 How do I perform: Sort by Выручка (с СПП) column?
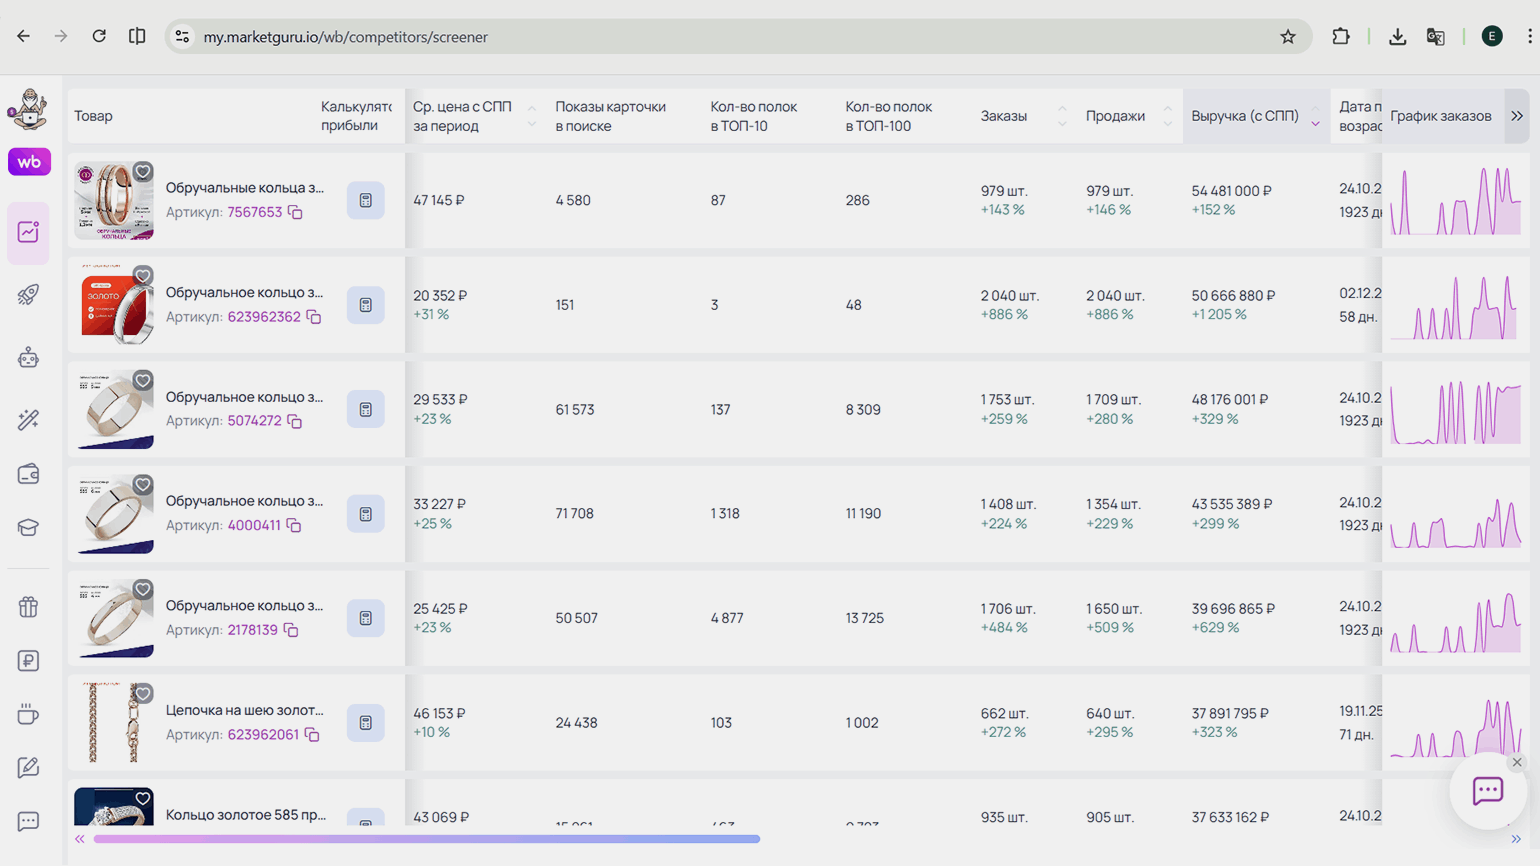[x=1245, y=116]
